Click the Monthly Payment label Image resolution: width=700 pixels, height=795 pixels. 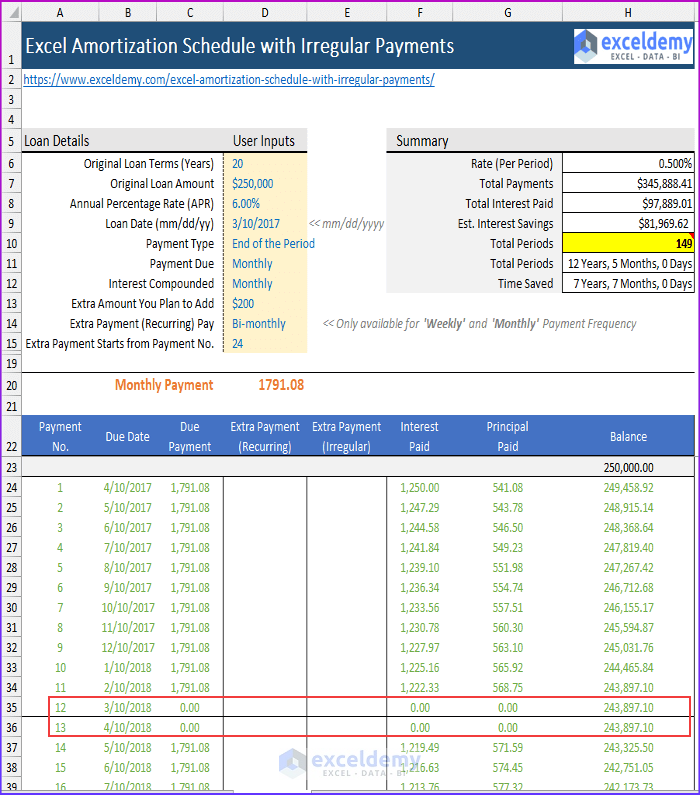[164, 385]
